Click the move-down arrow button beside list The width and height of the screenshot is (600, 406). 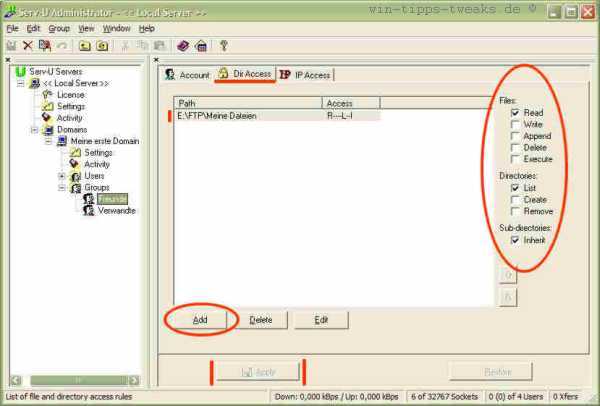pyautogui.click(x=508, y=298)
